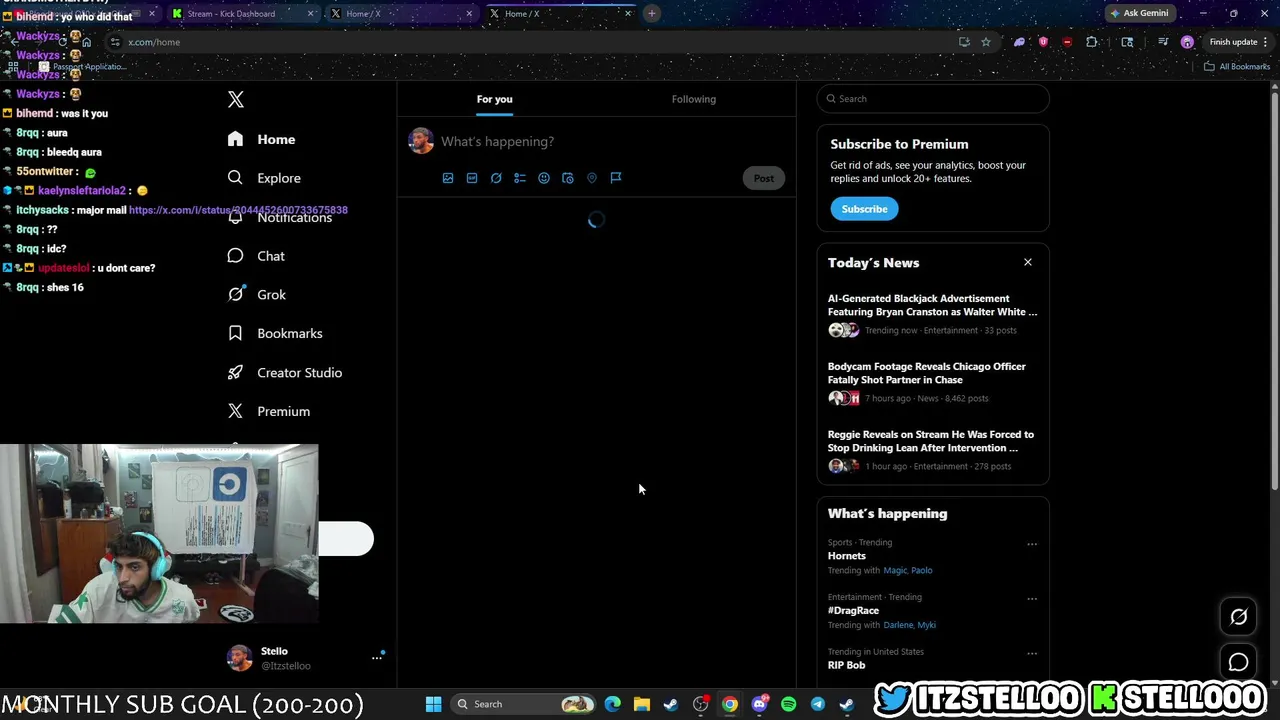Open a new browser tab
This screenshot has height=720, width=1280.
652,14
